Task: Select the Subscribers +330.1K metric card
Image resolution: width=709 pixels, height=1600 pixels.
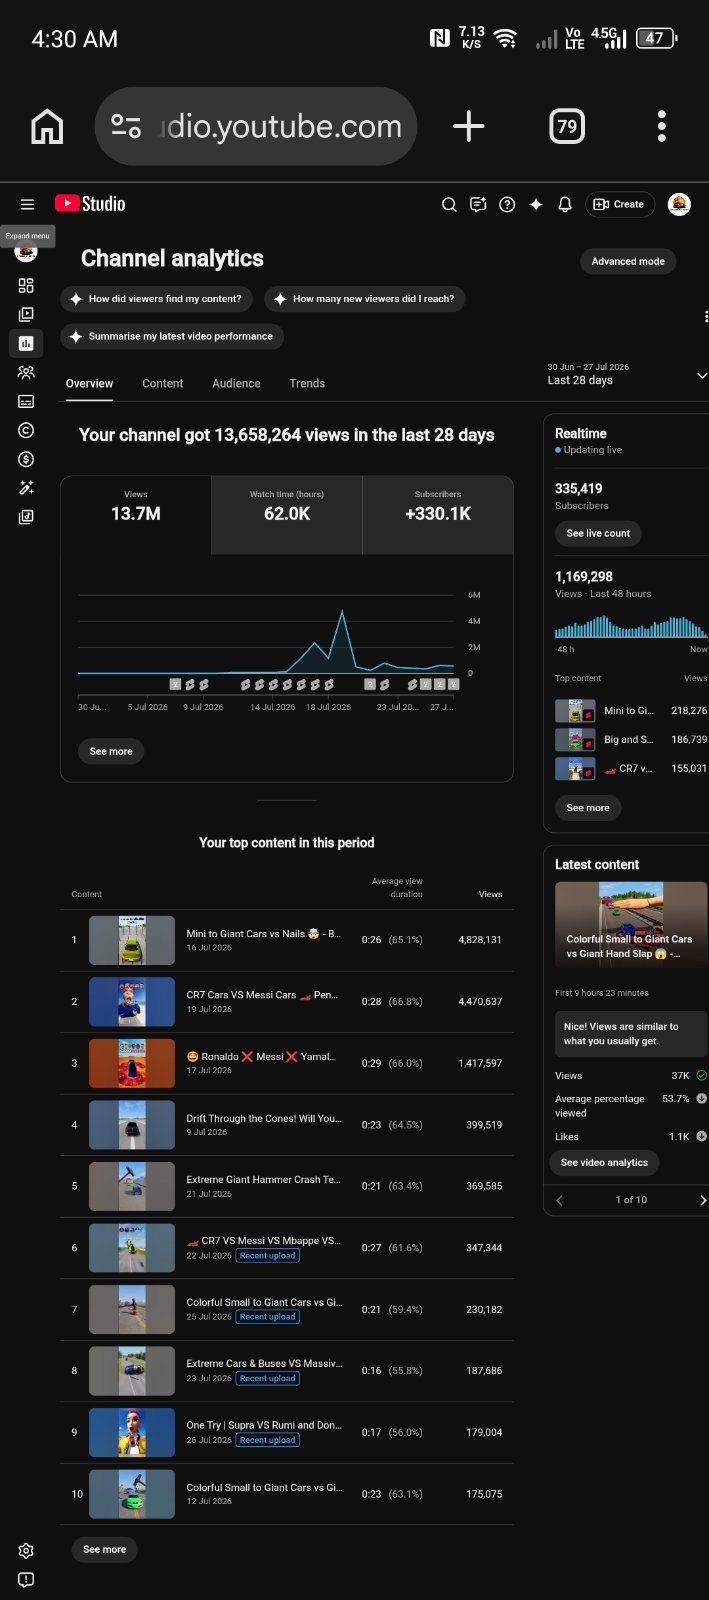Action: (x=438, y=515)
